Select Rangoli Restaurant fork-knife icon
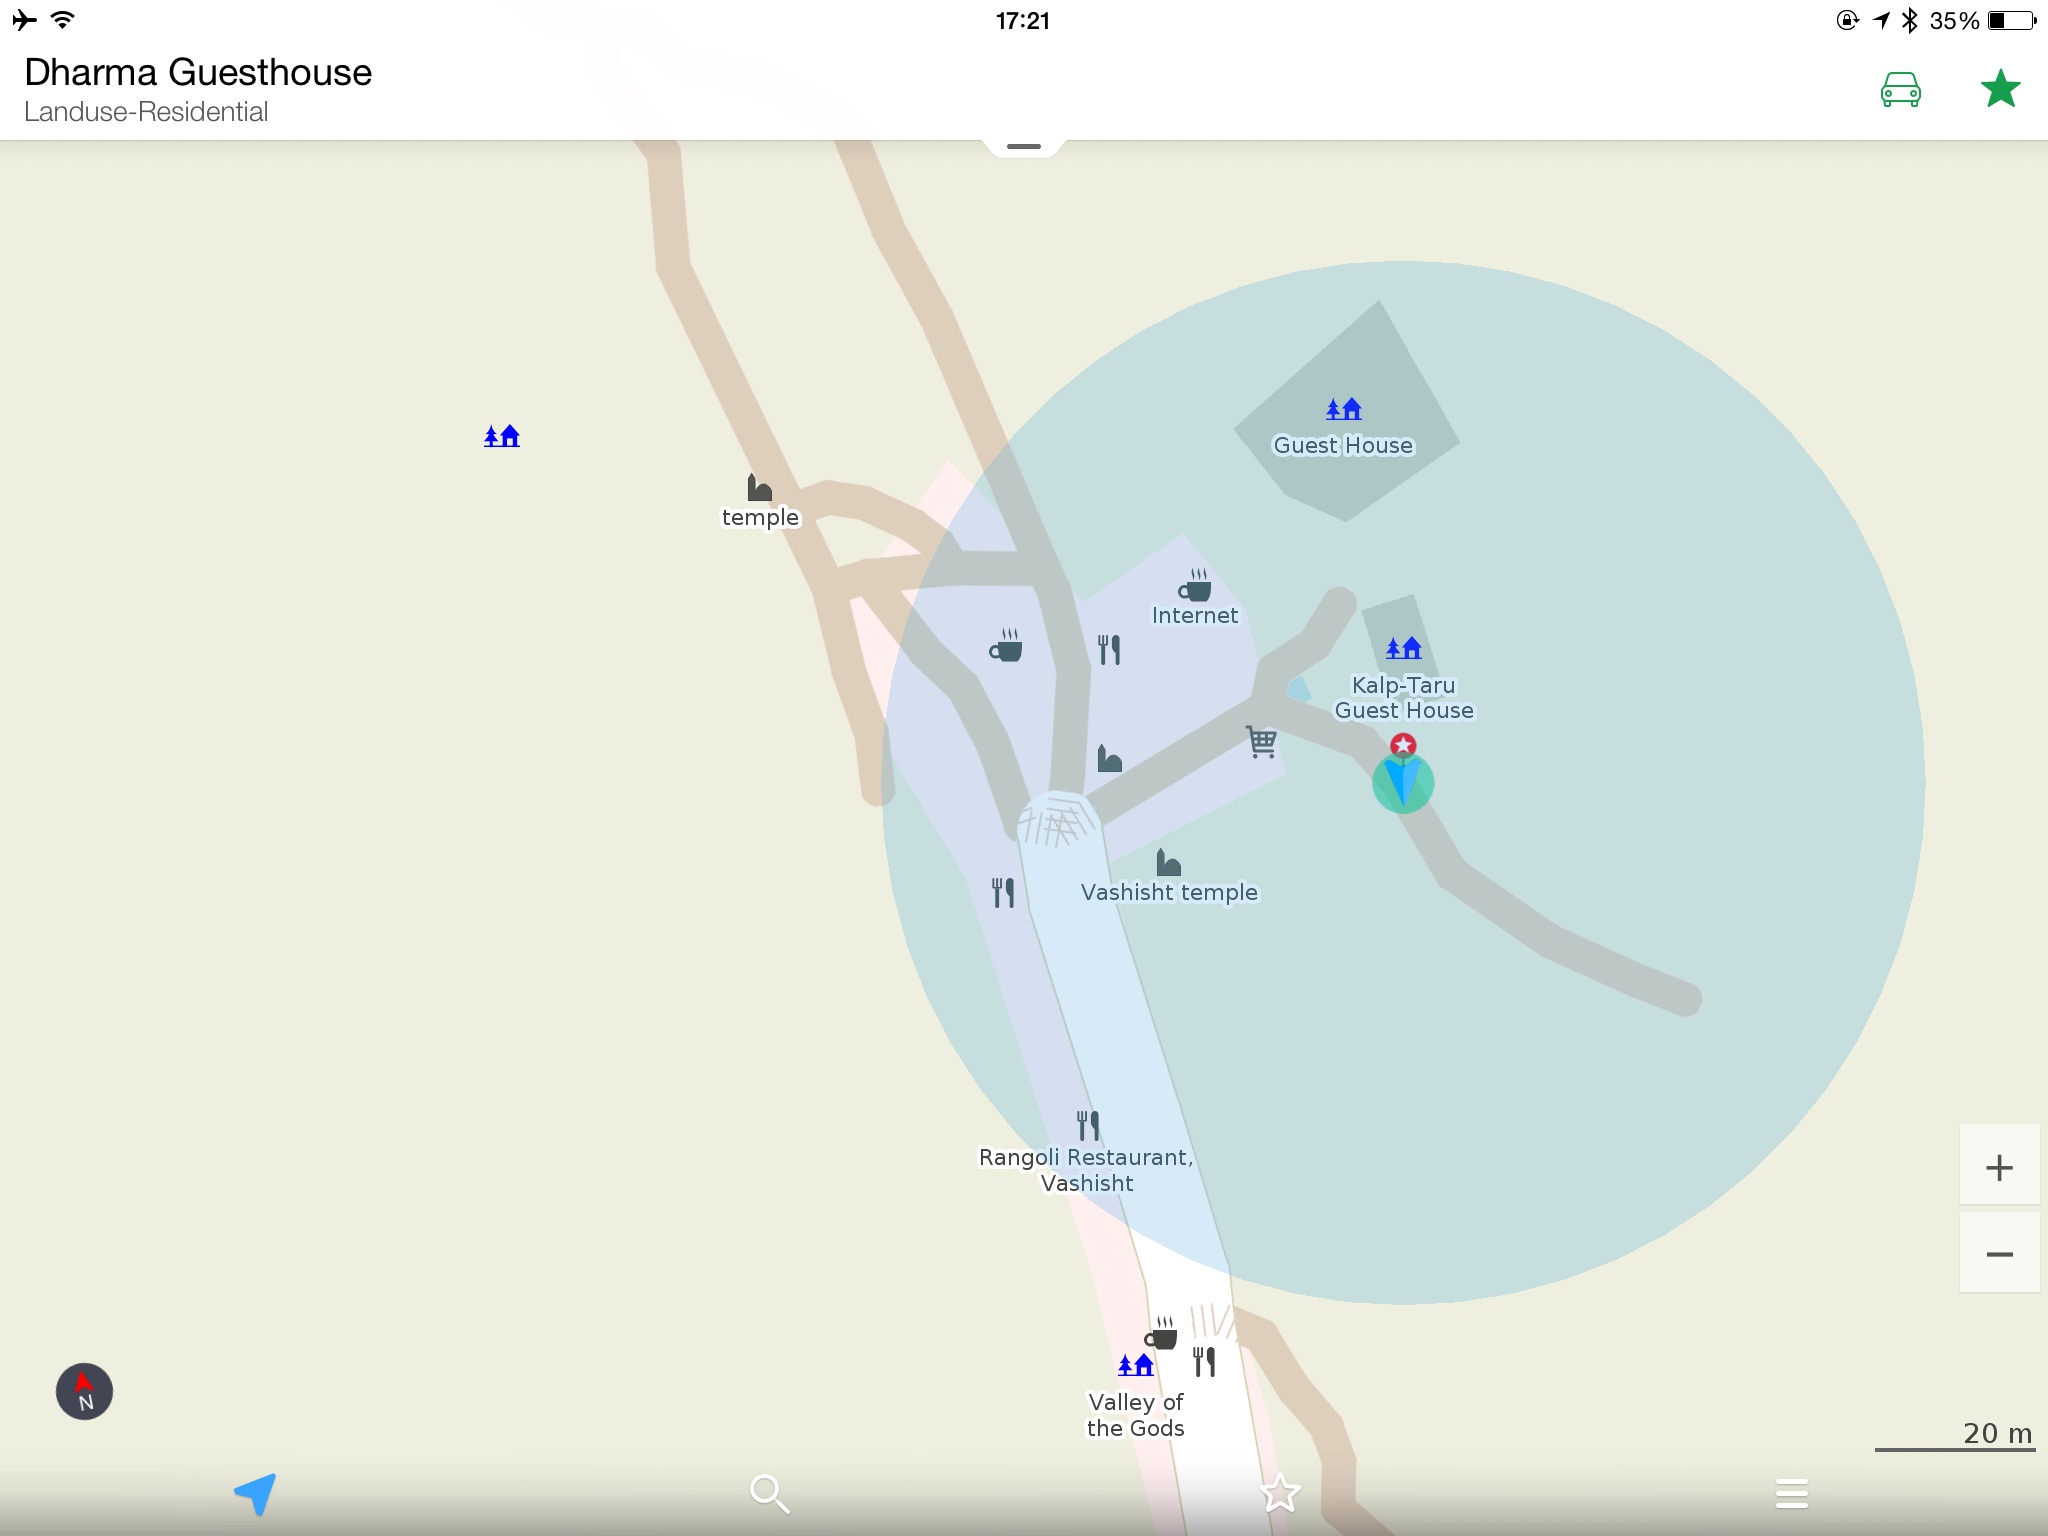This screenshot has width=2048, height=1536. coord(1088,1125)
